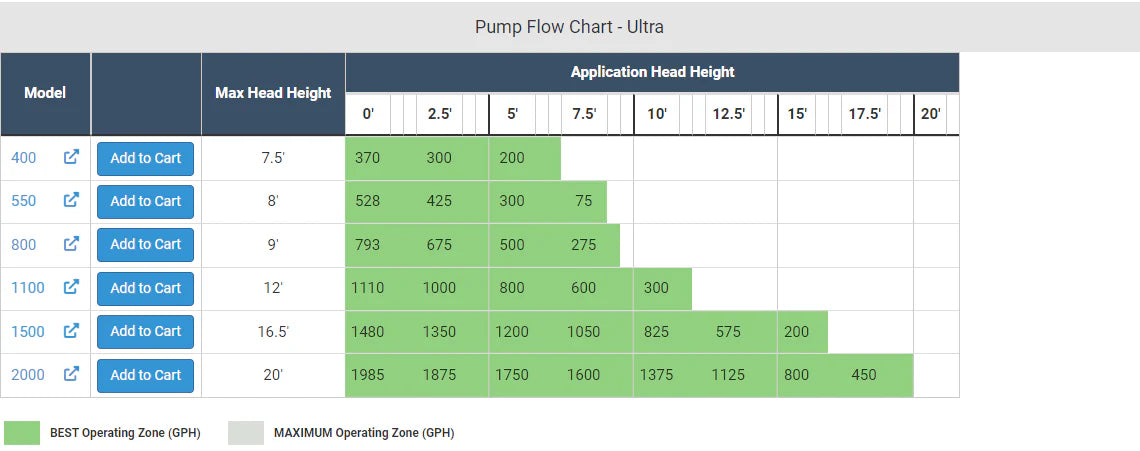Click the green BEST Operating Zone swatch

22,432
